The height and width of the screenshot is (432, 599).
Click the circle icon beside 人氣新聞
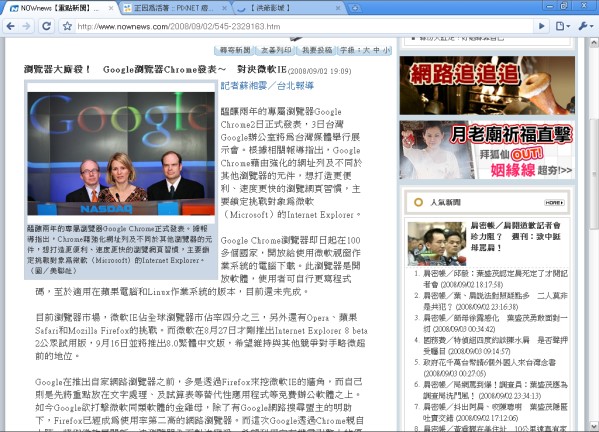coord(418,202)
